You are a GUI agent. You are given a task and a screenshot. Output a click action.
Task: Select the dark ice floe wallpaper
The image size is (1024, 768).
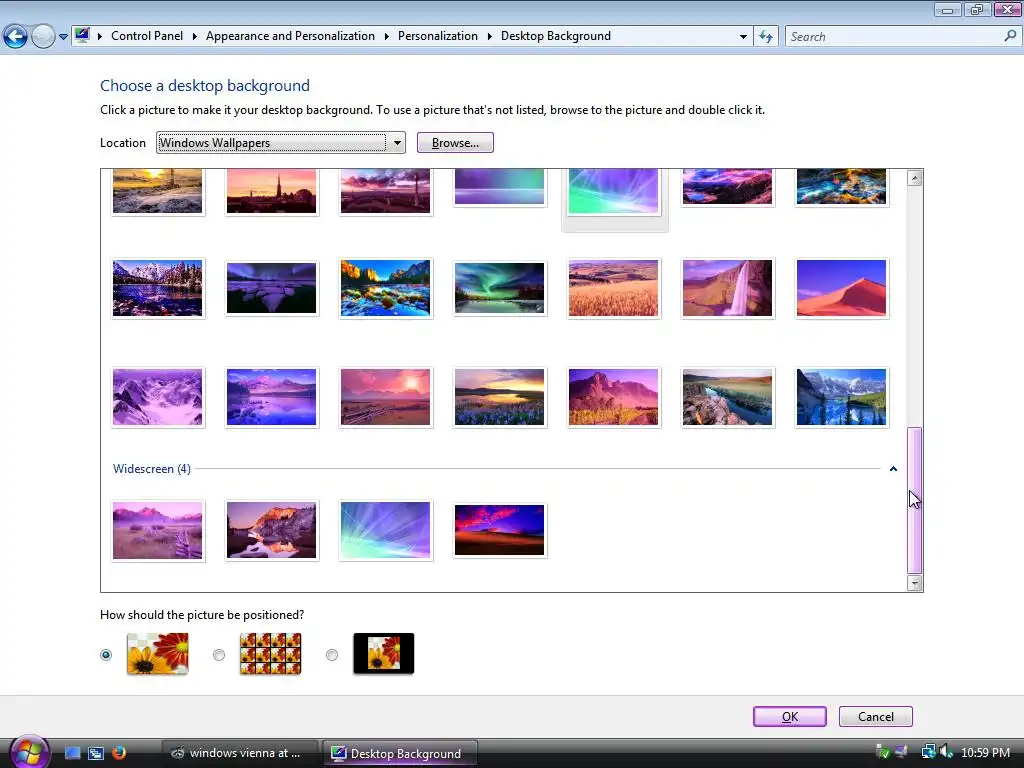click(x=271, y=288)
